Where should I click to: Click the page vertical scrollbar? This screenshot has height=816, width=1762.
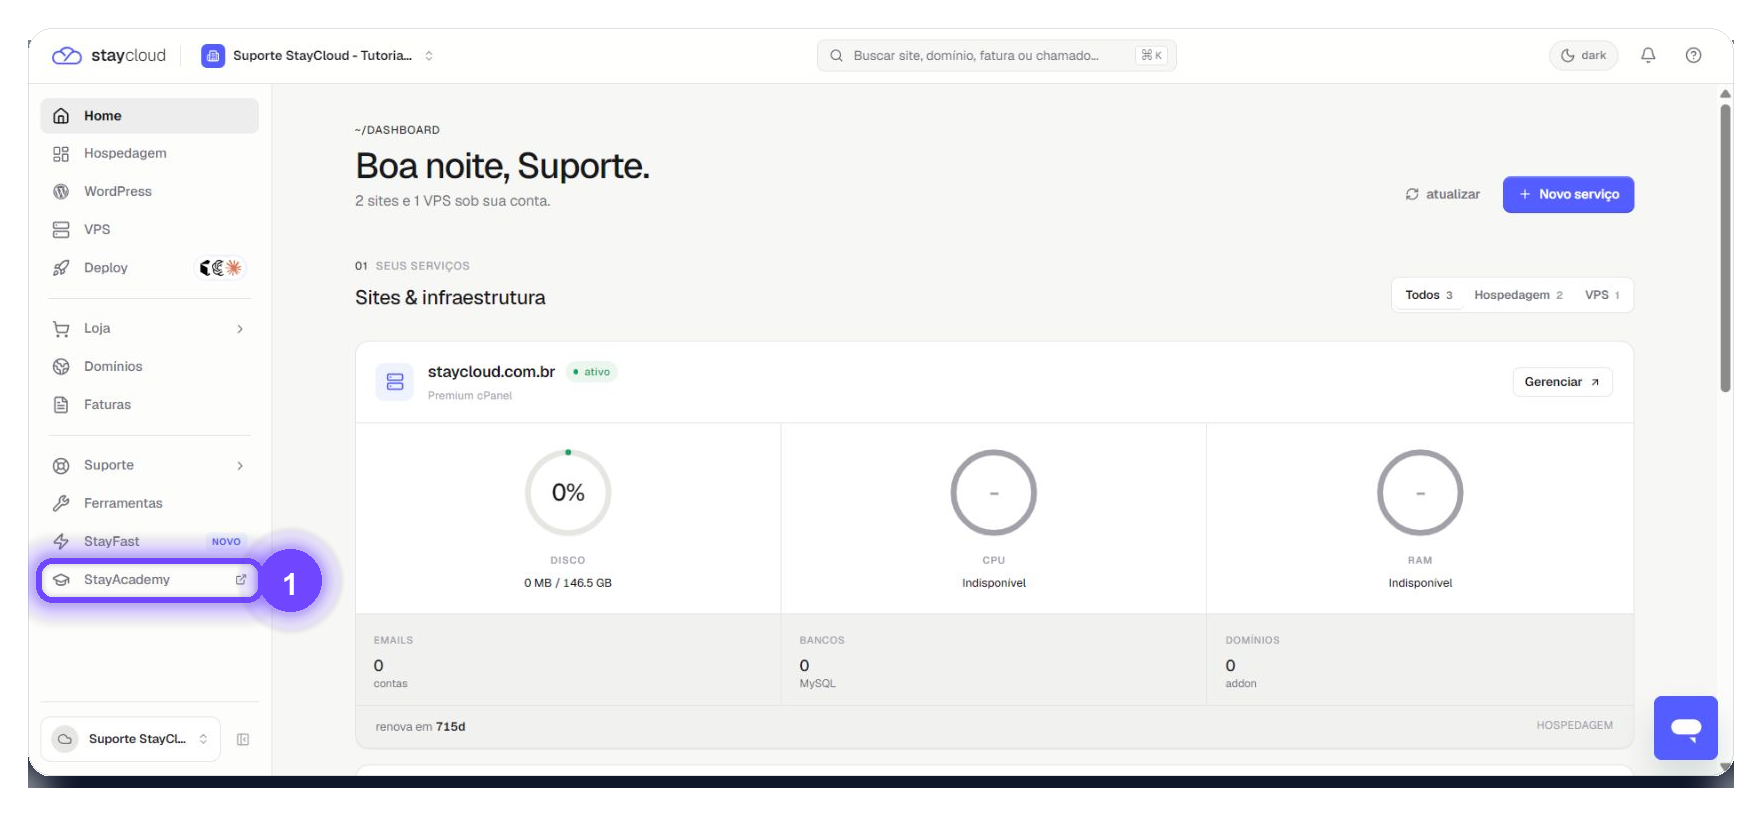pos(1726,248)
